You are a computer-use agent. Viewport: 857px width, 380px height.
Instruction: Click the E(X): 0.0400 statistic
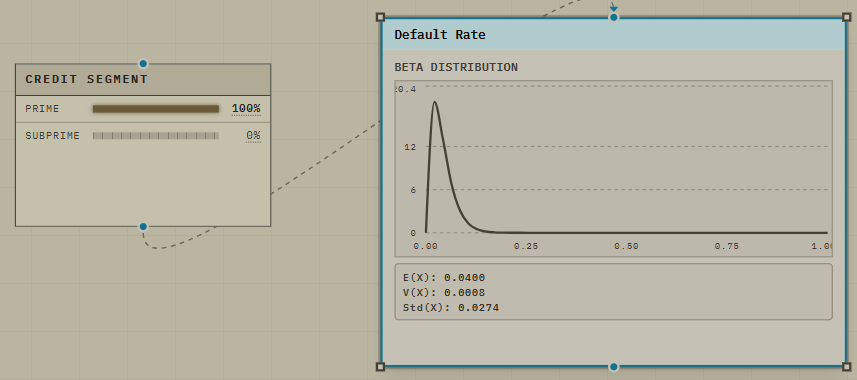point(444,278)
